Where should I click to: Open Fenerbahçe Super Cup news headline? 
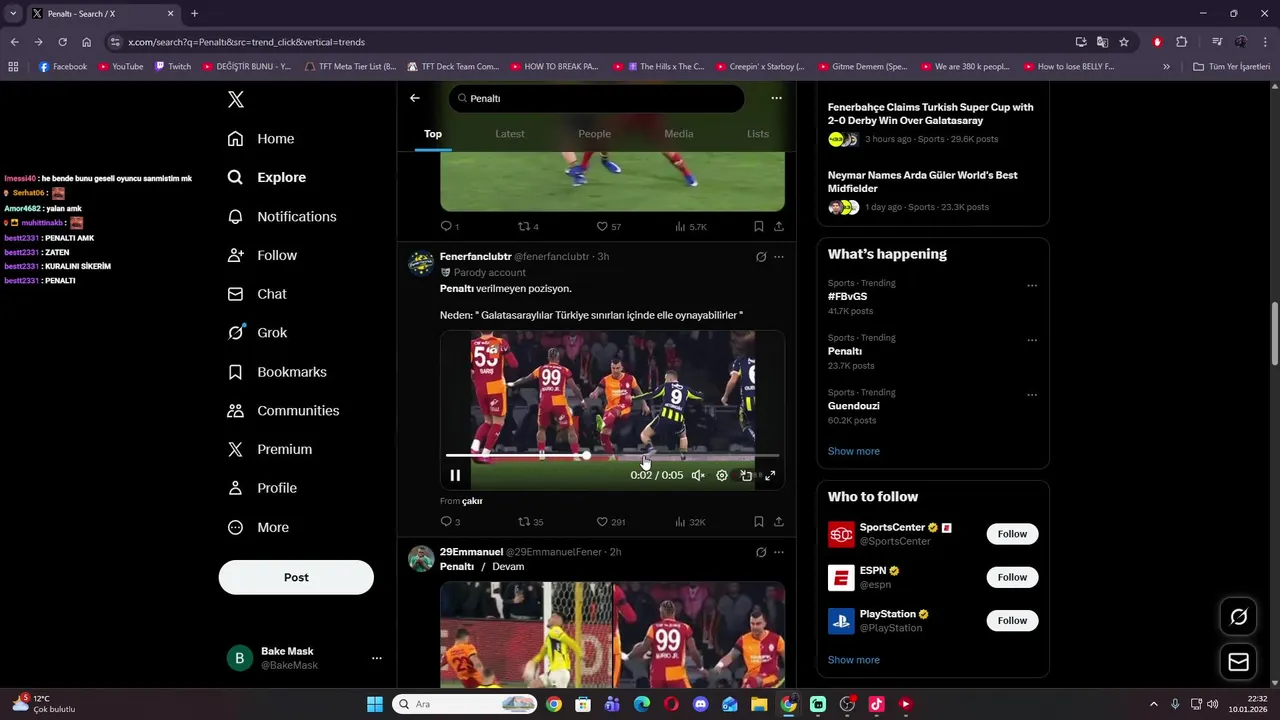[930, 114]
